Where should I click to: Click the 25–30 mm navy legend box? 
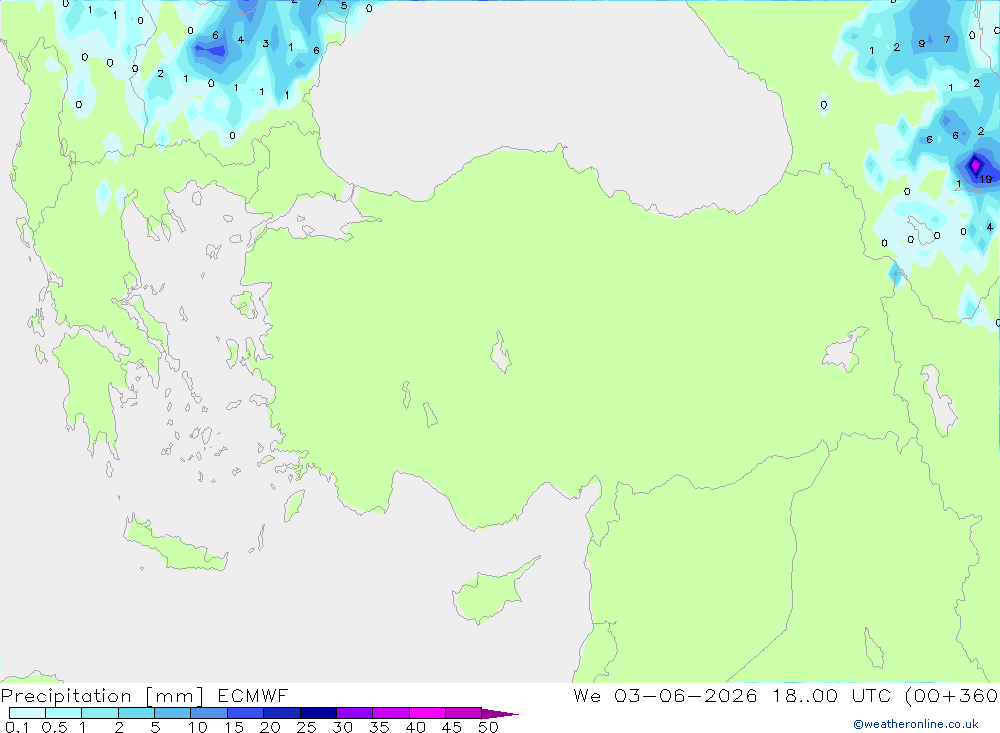[318, 713]
